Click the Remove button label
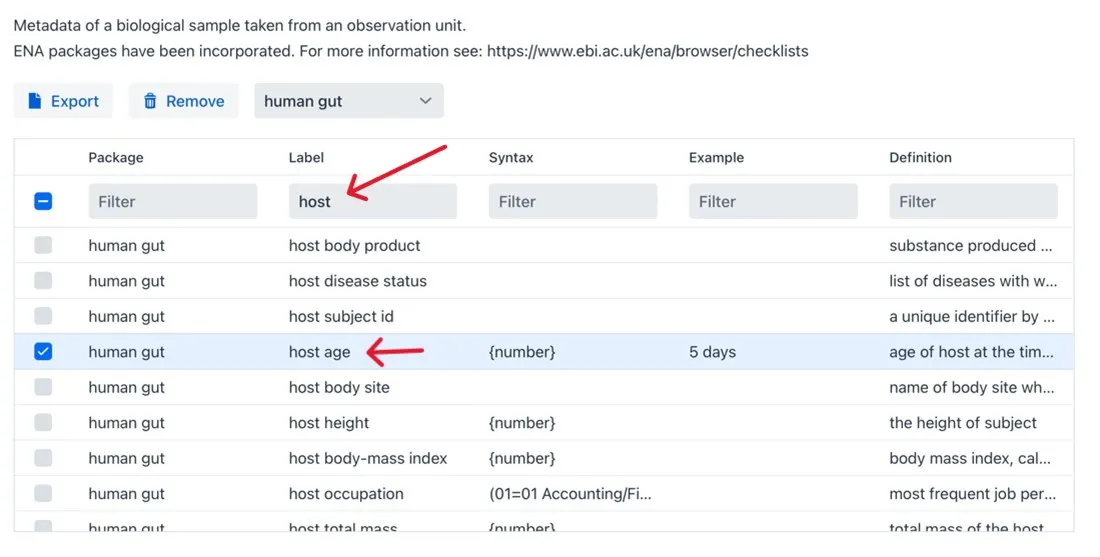This screenshot has height=557, width=1100. (195, 101)
